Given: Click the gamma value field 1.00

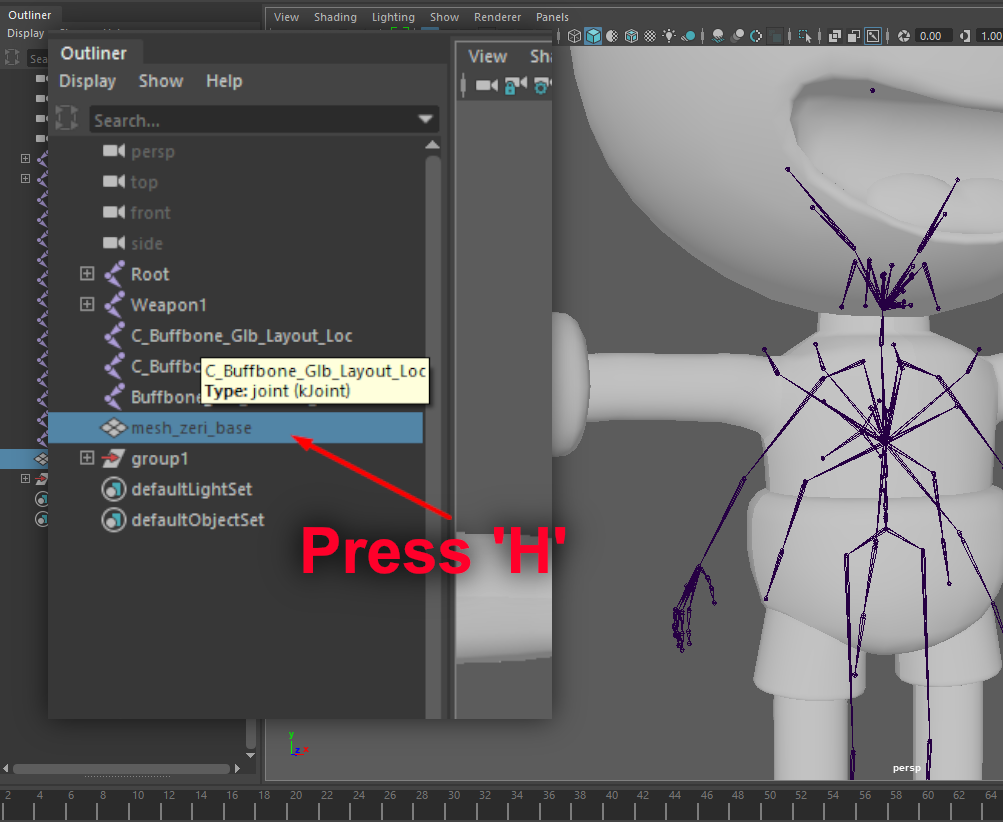Looking at the screenshot, I should pyautogui.click(x=991, y=36).
